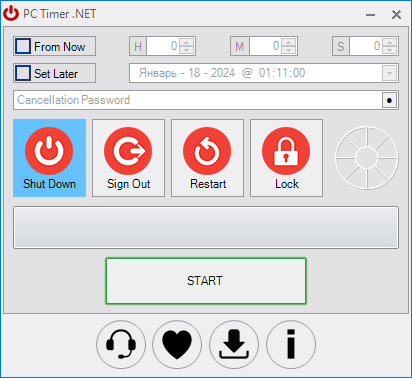The height and width of the screenshot is (378, 412).
Task: Click inside the hours input field
Action: 163,46
